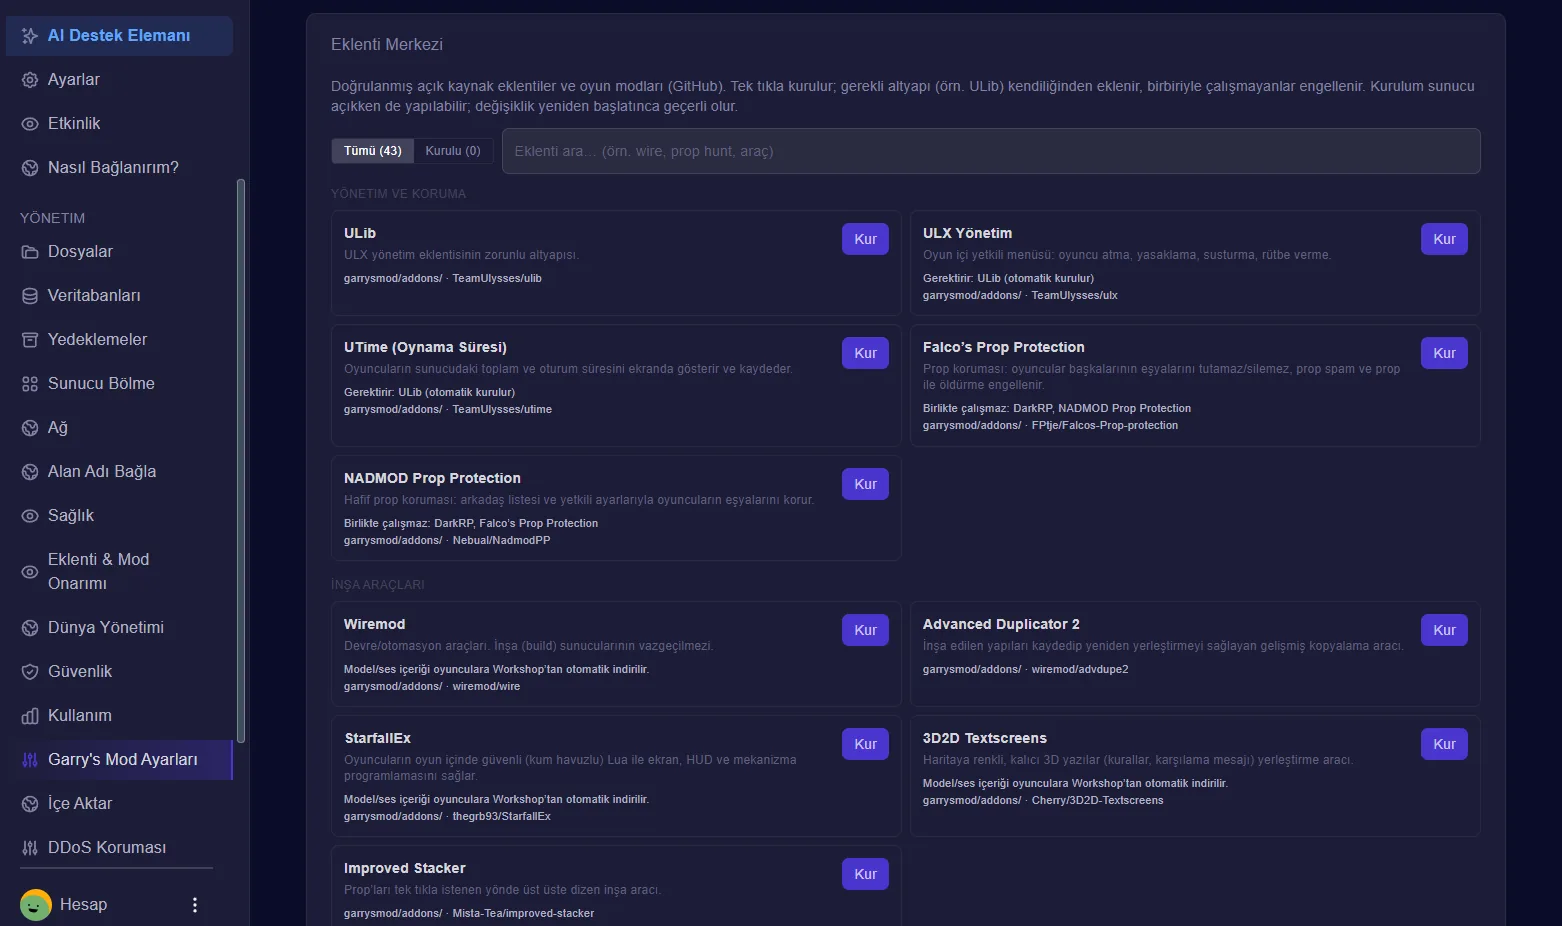
Task: Click the Eklenti Merkezi heading
Action: coord(387,44)
